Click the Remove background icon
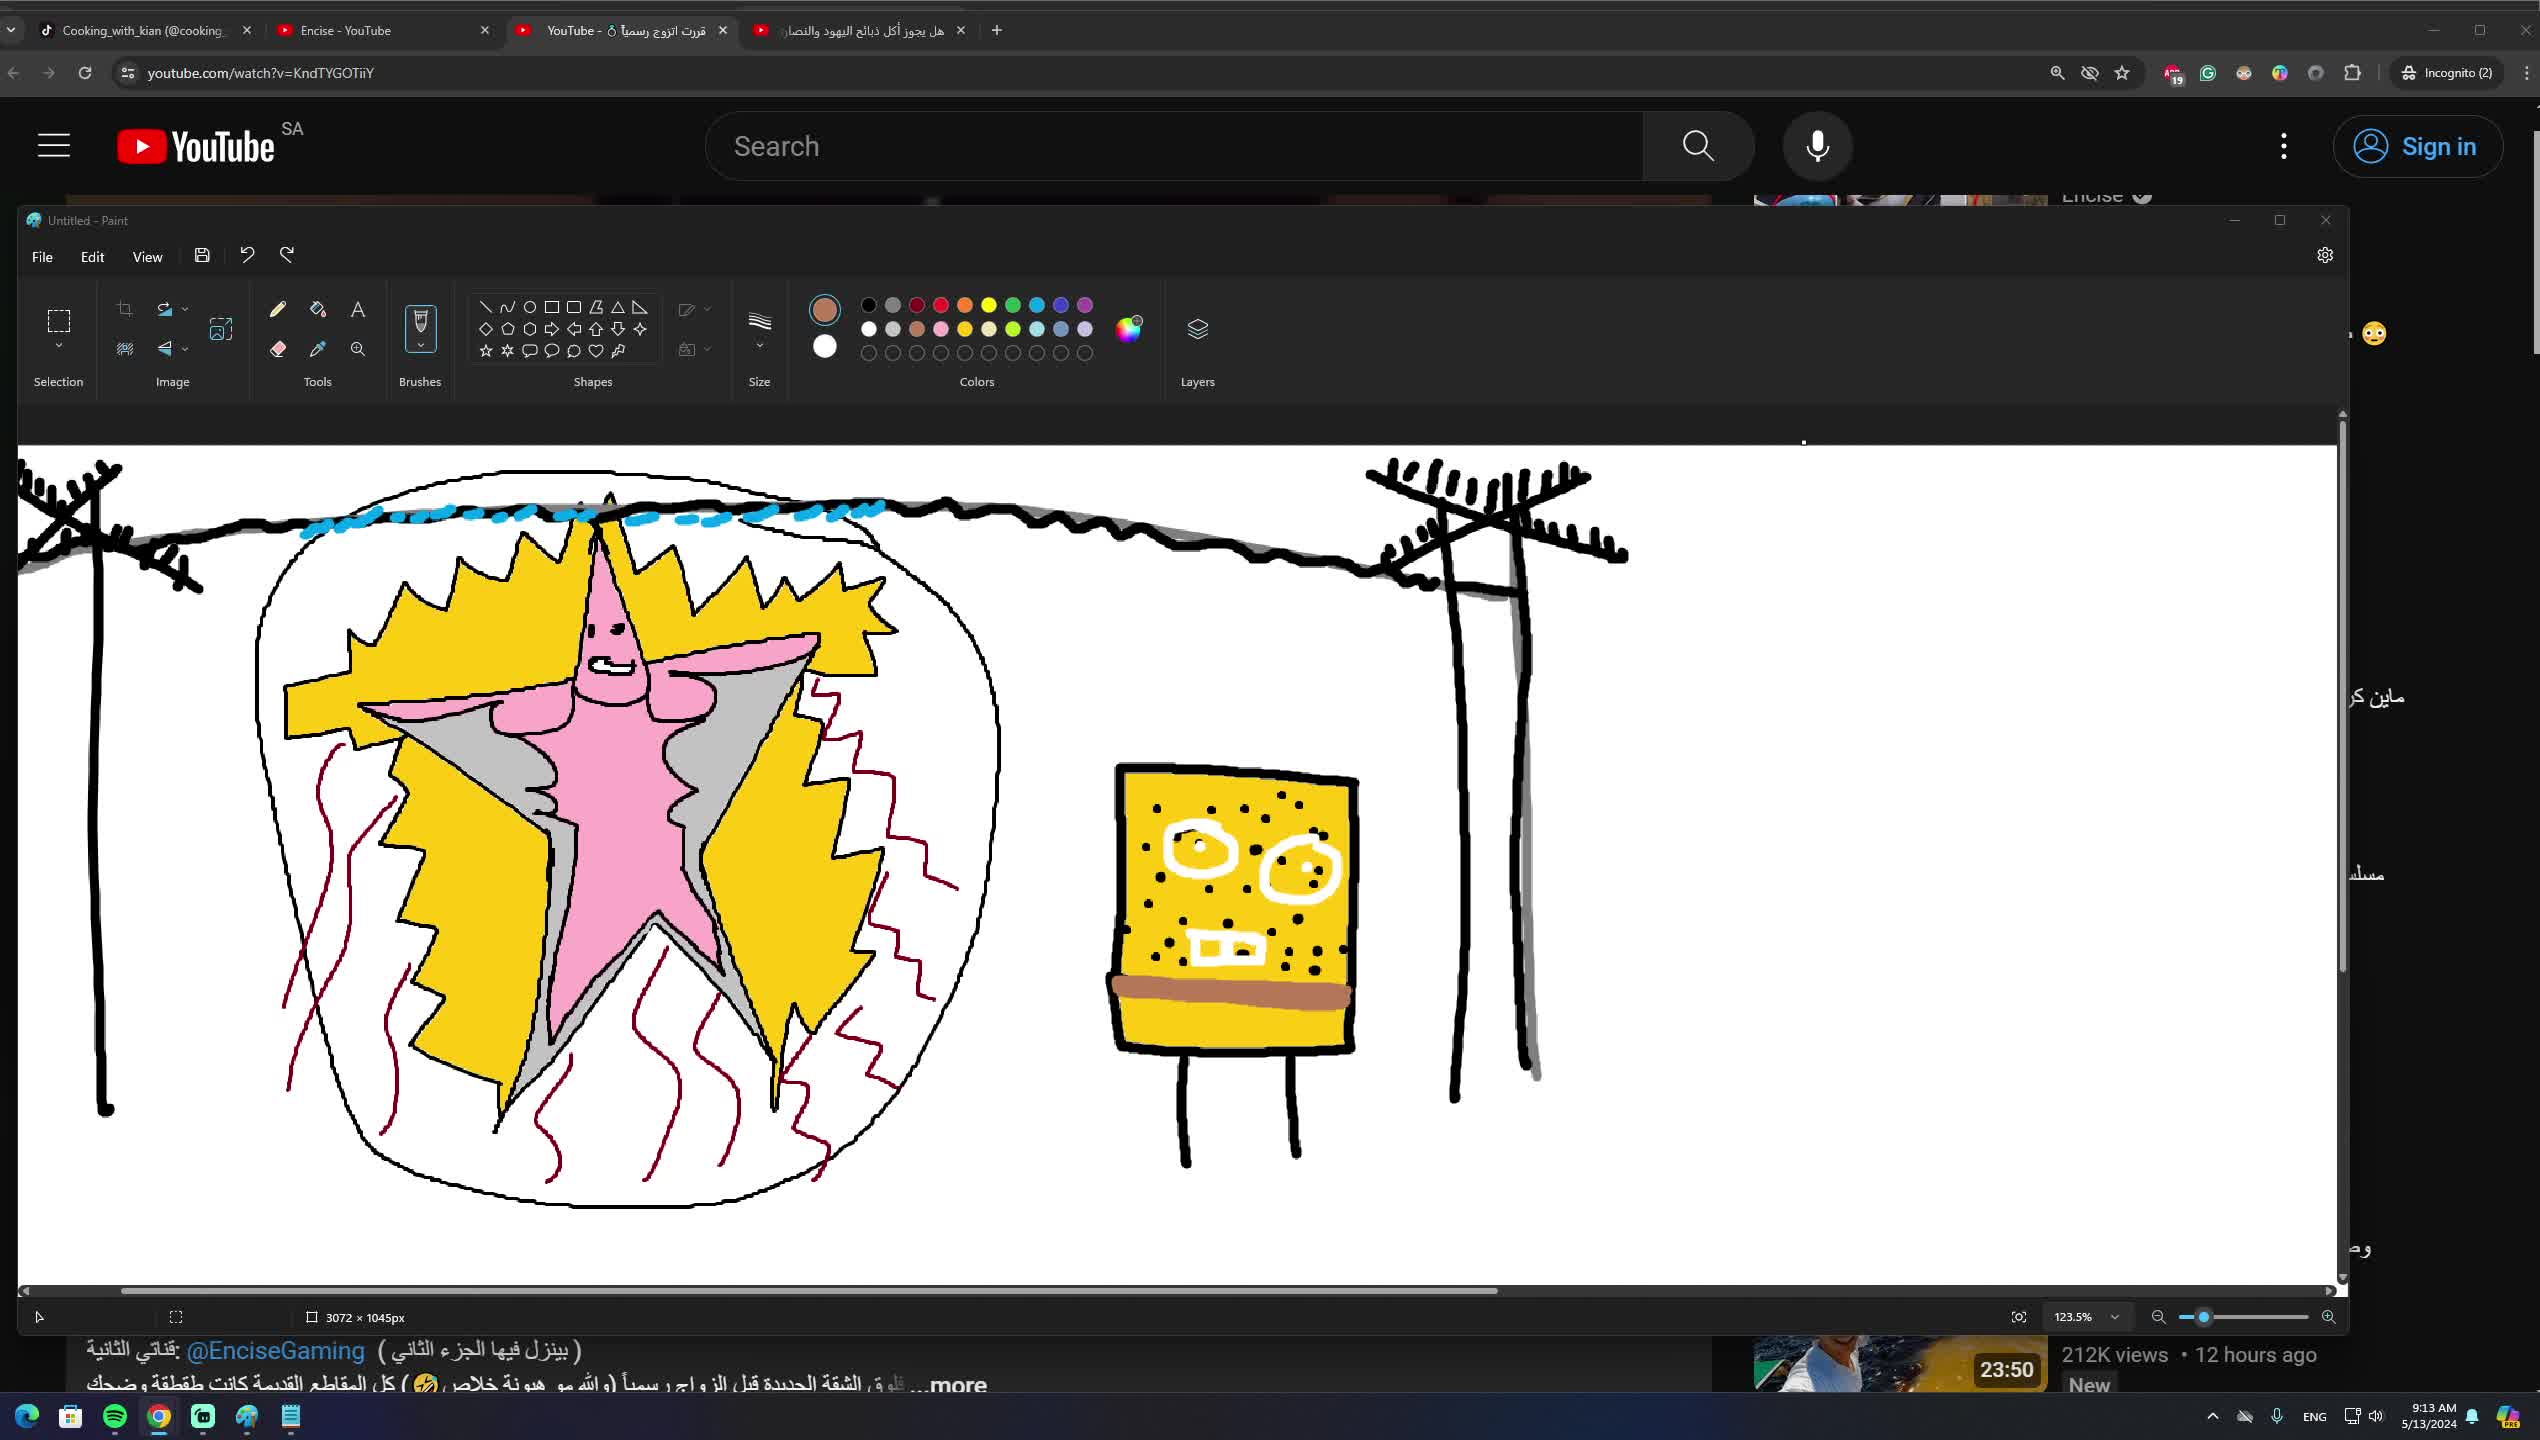 click(125, 349)
